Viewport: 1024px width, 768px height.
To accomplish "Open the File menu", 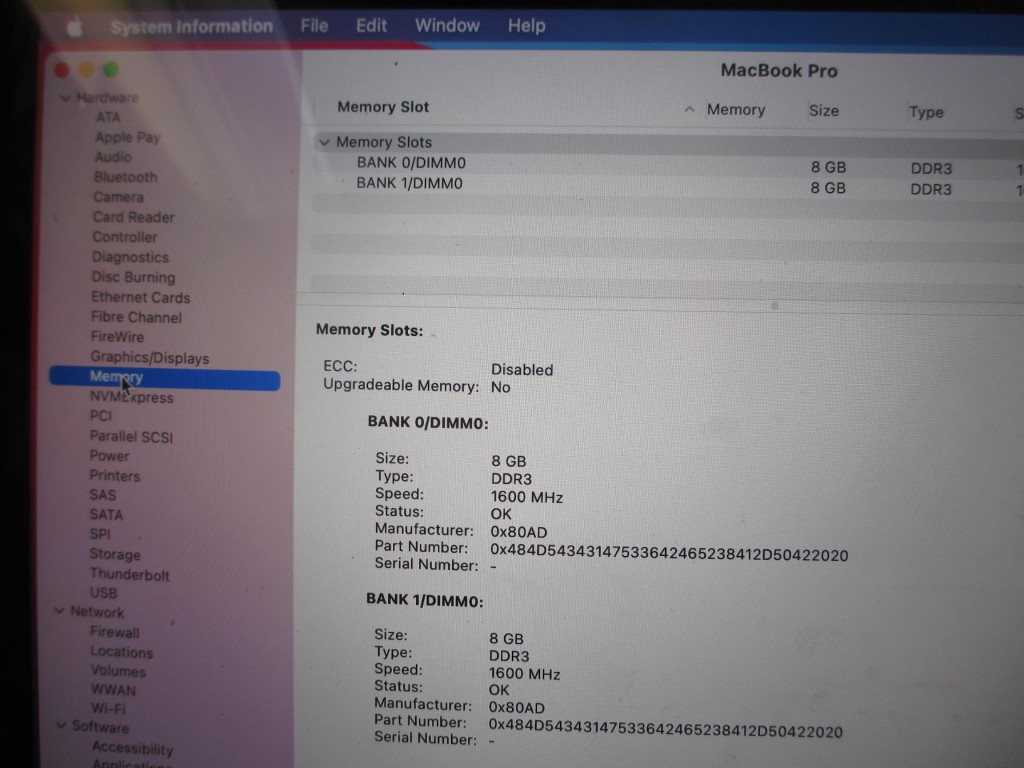I will tap(314, 26).
